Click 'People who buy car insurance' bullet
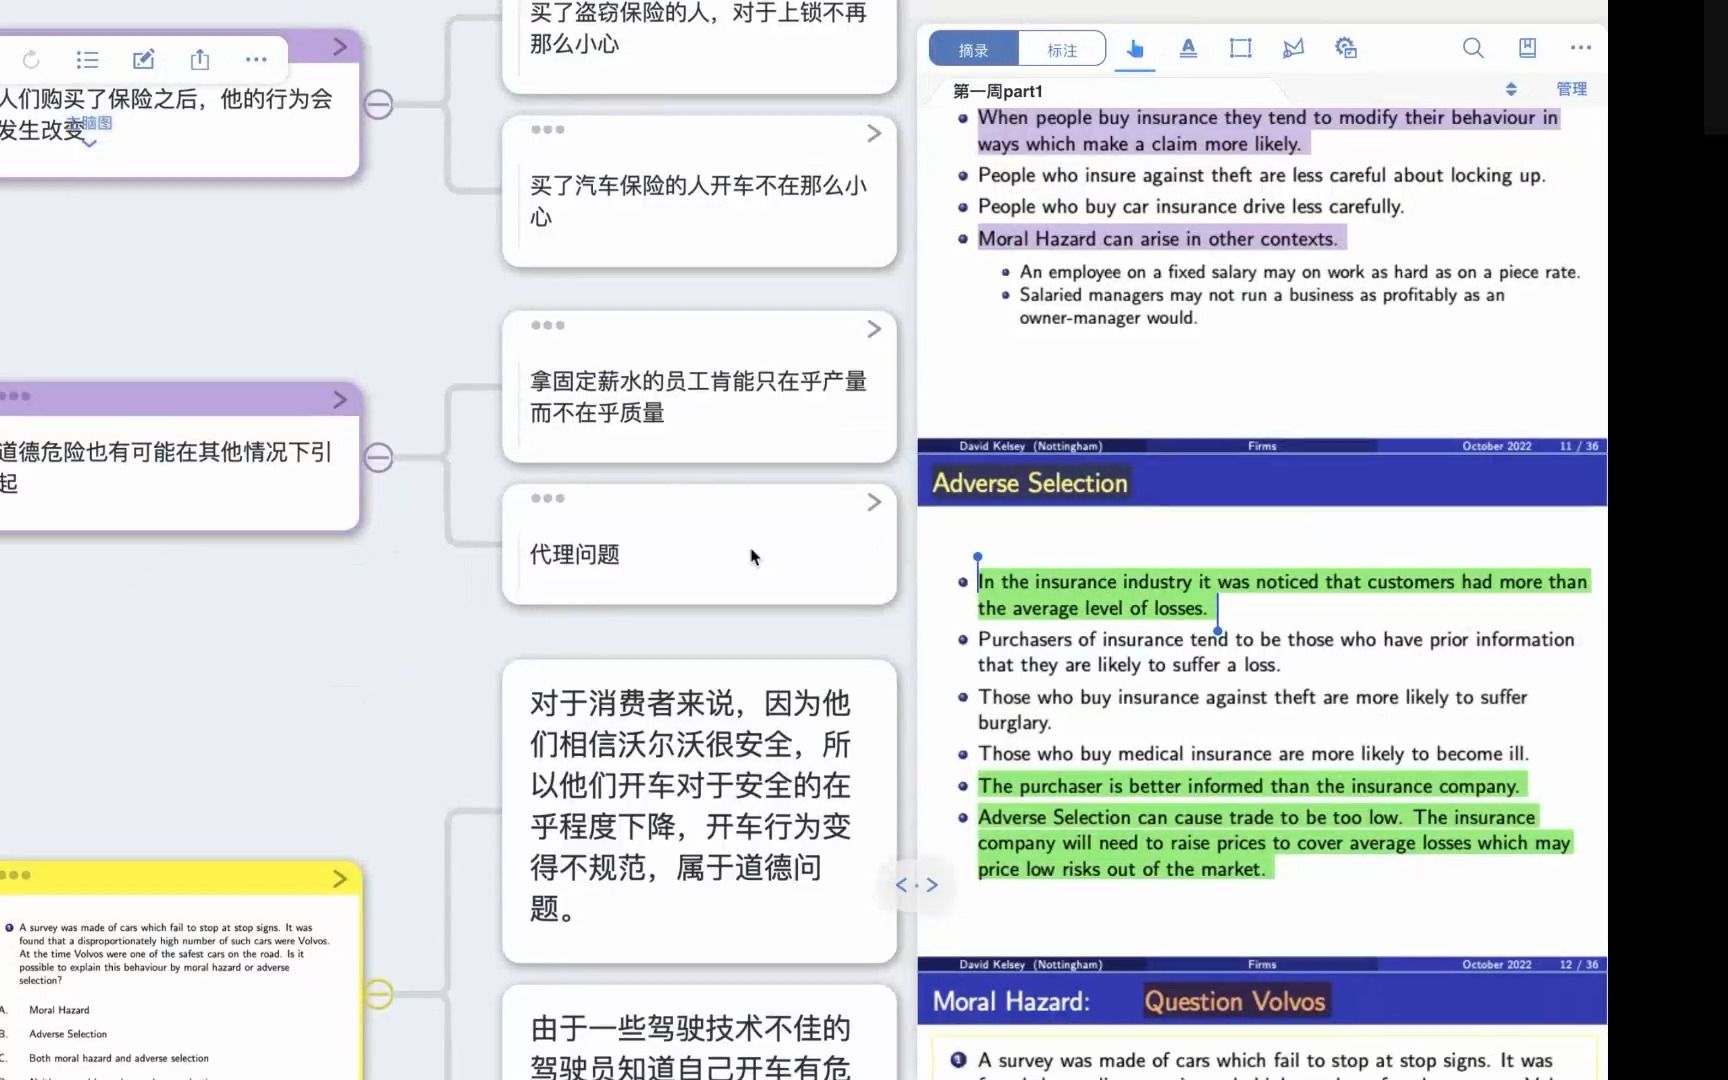 [1191, 207]
